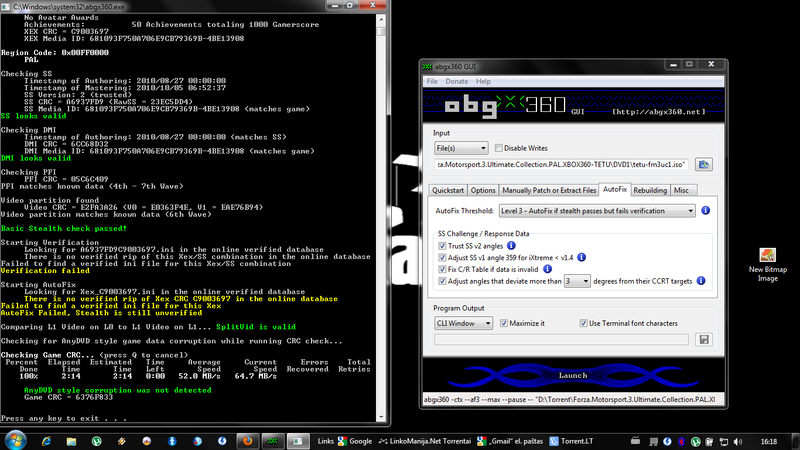Expand the AutoFix Threshold Level 3 dropdown
Screen dimensions: 800x450
(x=597, y=211)
